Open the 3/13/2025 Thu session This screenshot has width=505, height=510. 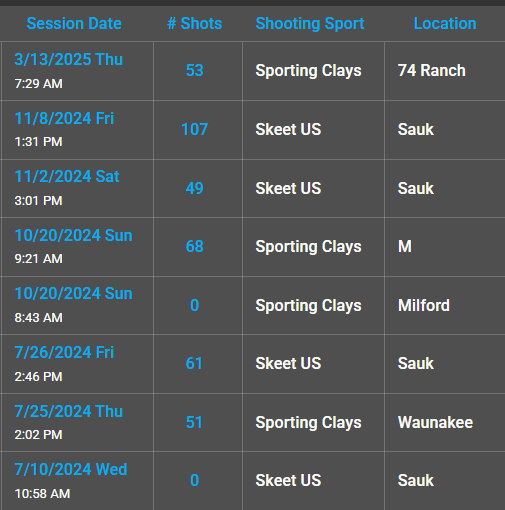point(69,59)
